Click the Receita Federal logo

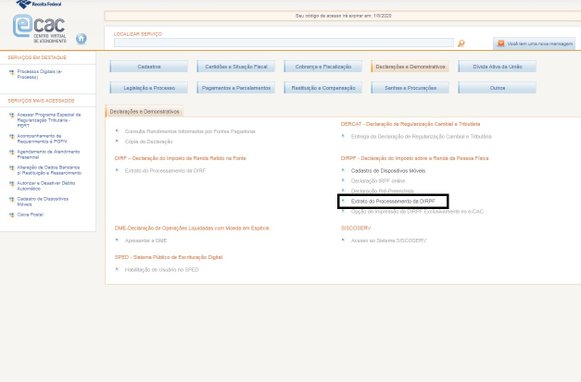pos(39,4)
